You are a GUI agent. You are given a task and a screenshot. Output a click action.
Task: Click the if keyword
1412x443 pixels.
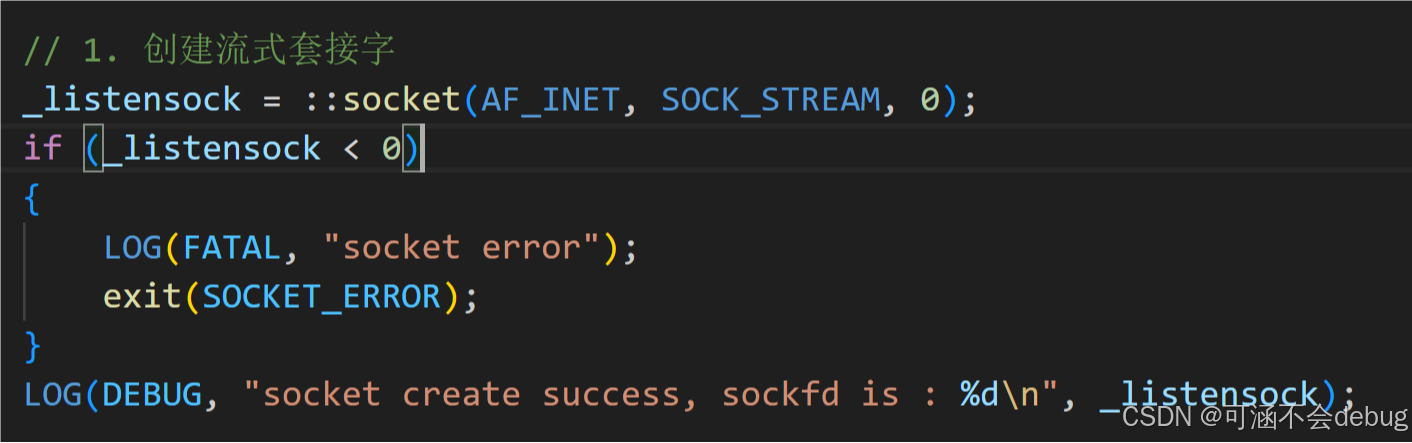[43, 149]
